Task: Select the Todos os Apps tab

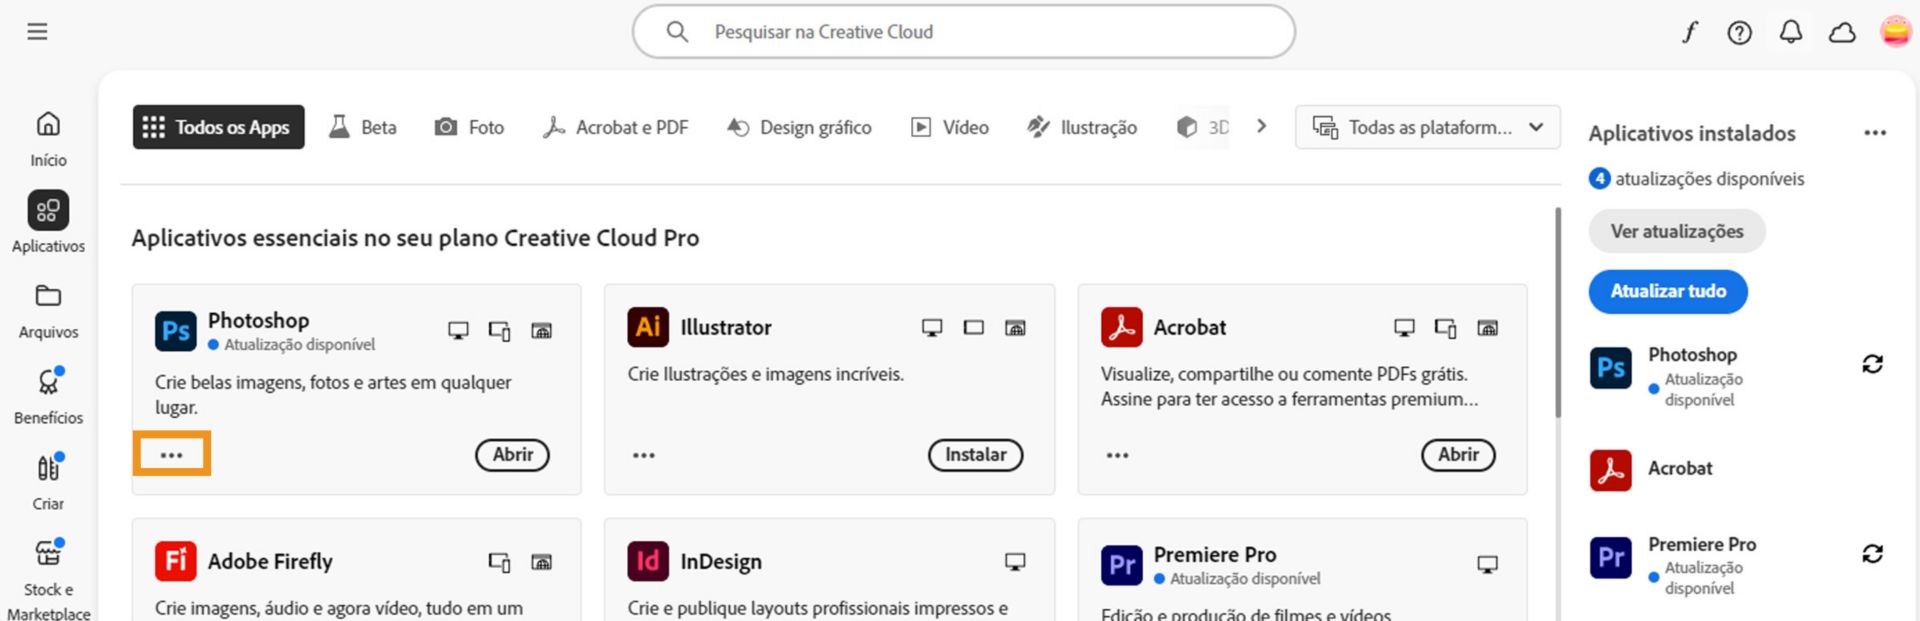Action: [x=218, y=127]
